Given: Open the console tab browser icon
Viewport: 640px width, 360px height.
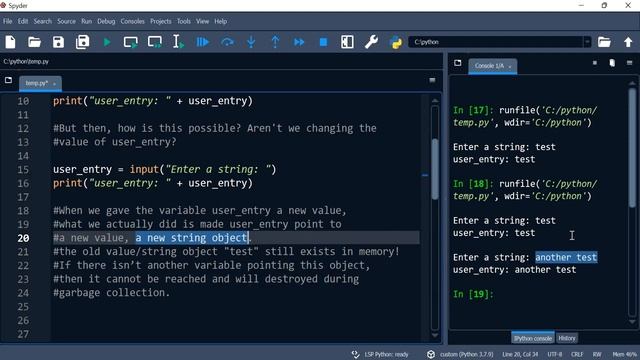Looking at the screenshot, I should coord(458,63).
